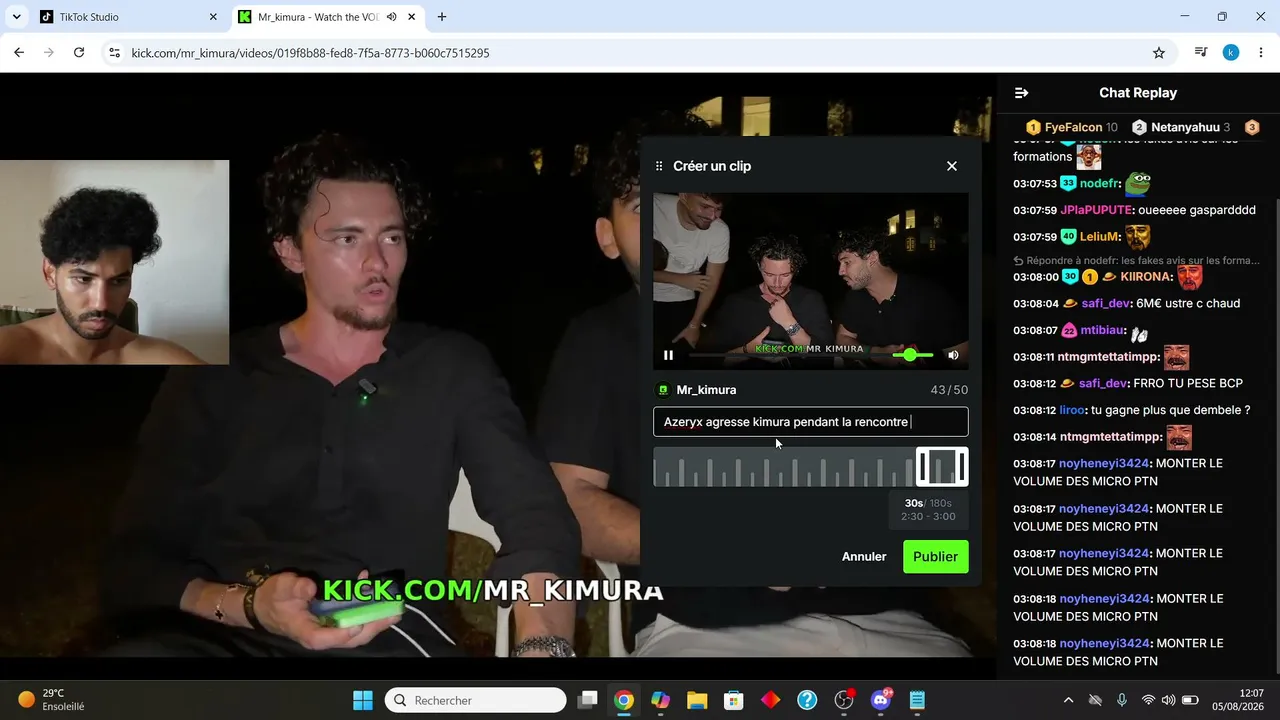Launch Microsoft Store from the taskbar

point(734,700)
